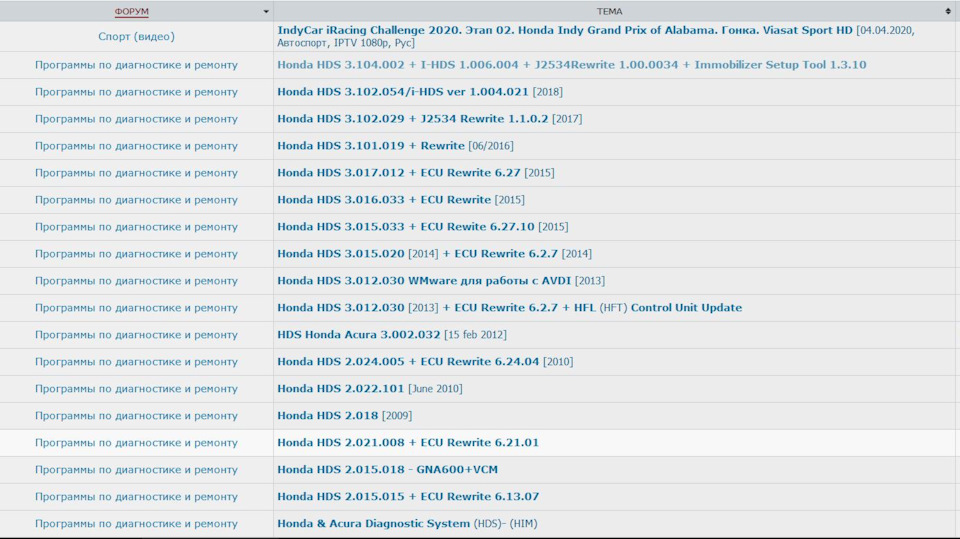Open forum link in the Honda & Acura Diagnostic row
Screen dimensions: 960x539
(x=137, y=522)
